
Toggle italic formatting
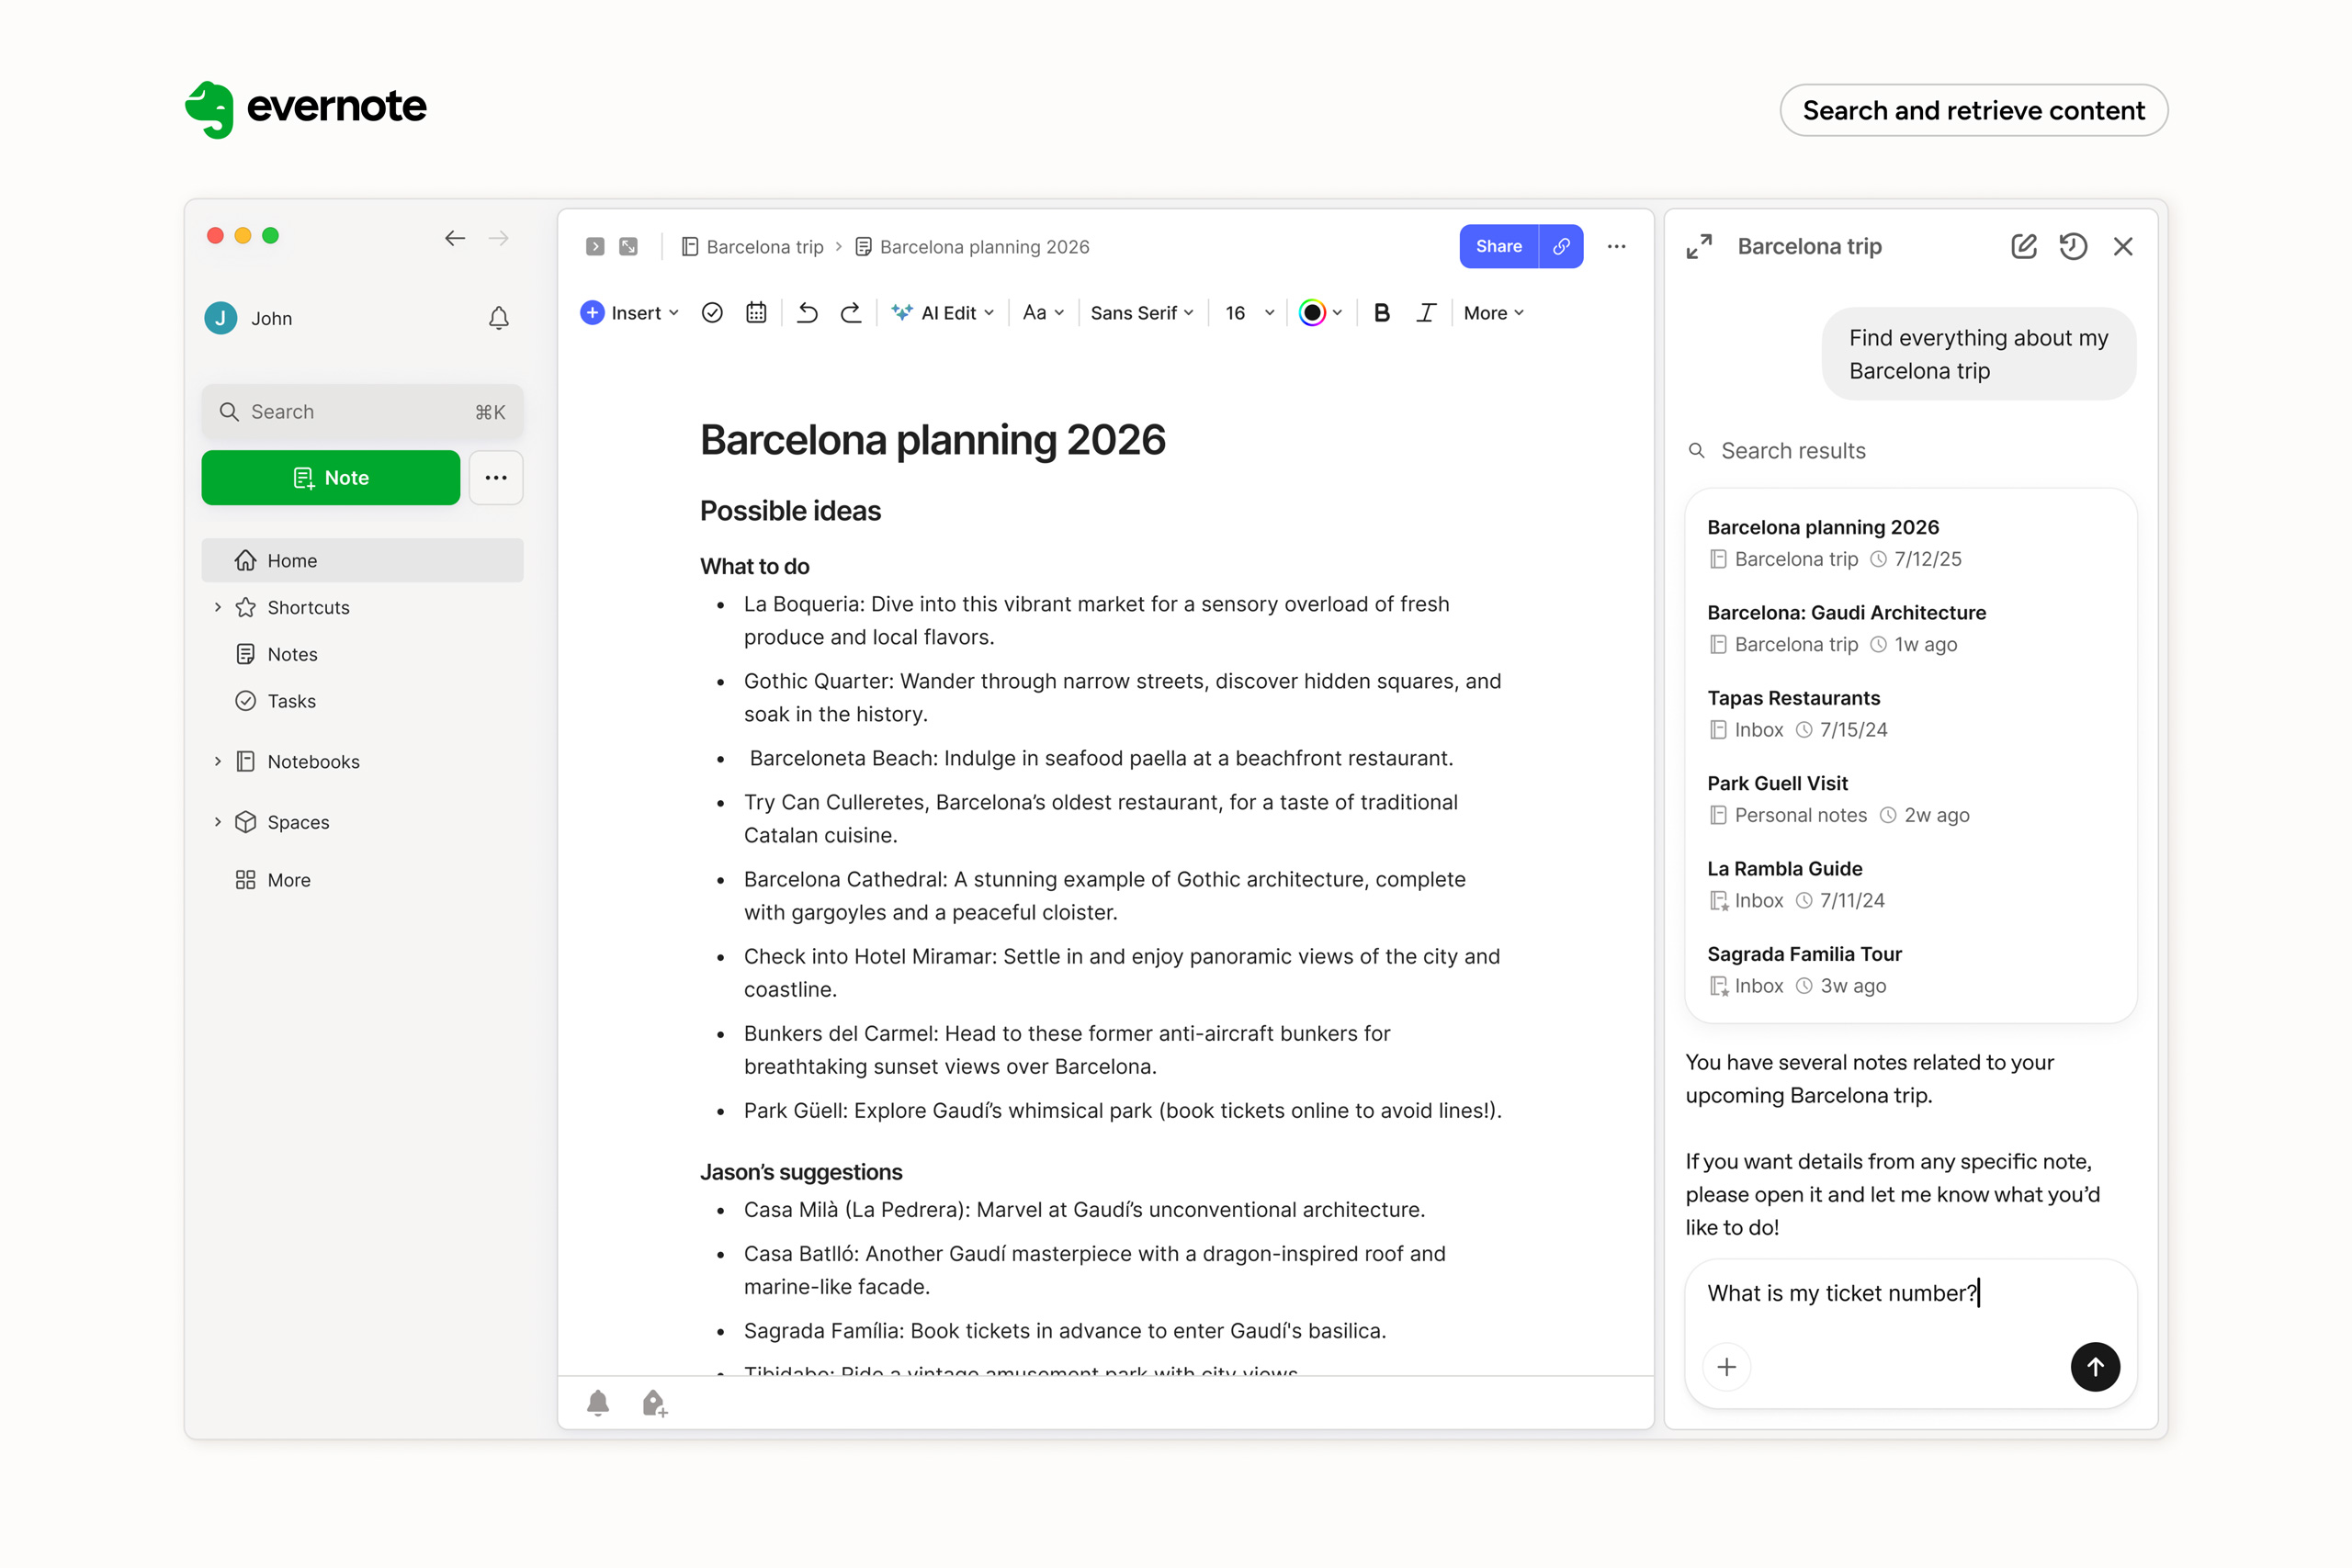(1426, 312)
